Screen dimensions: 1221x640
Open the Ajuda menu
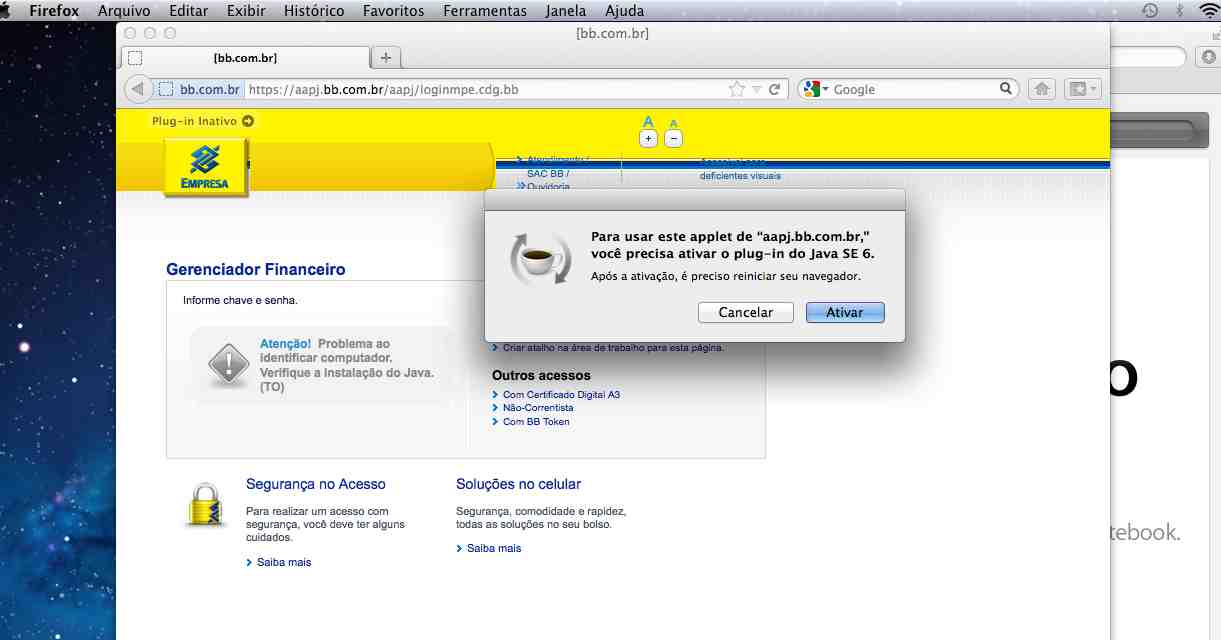click(625, 11)
